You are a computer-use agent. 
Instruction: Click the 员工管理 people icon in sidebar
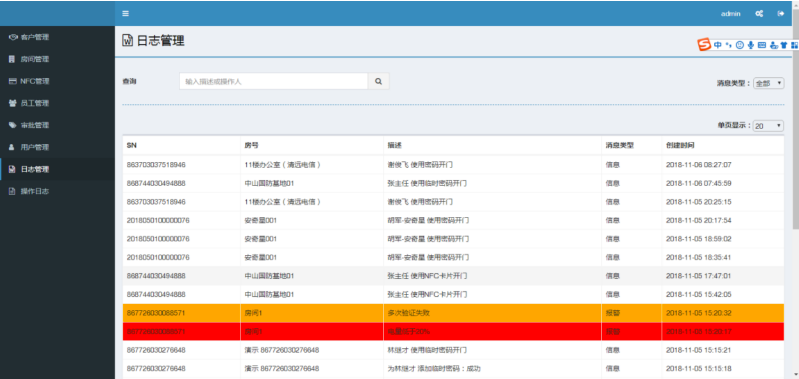click(x=13, y=103)
